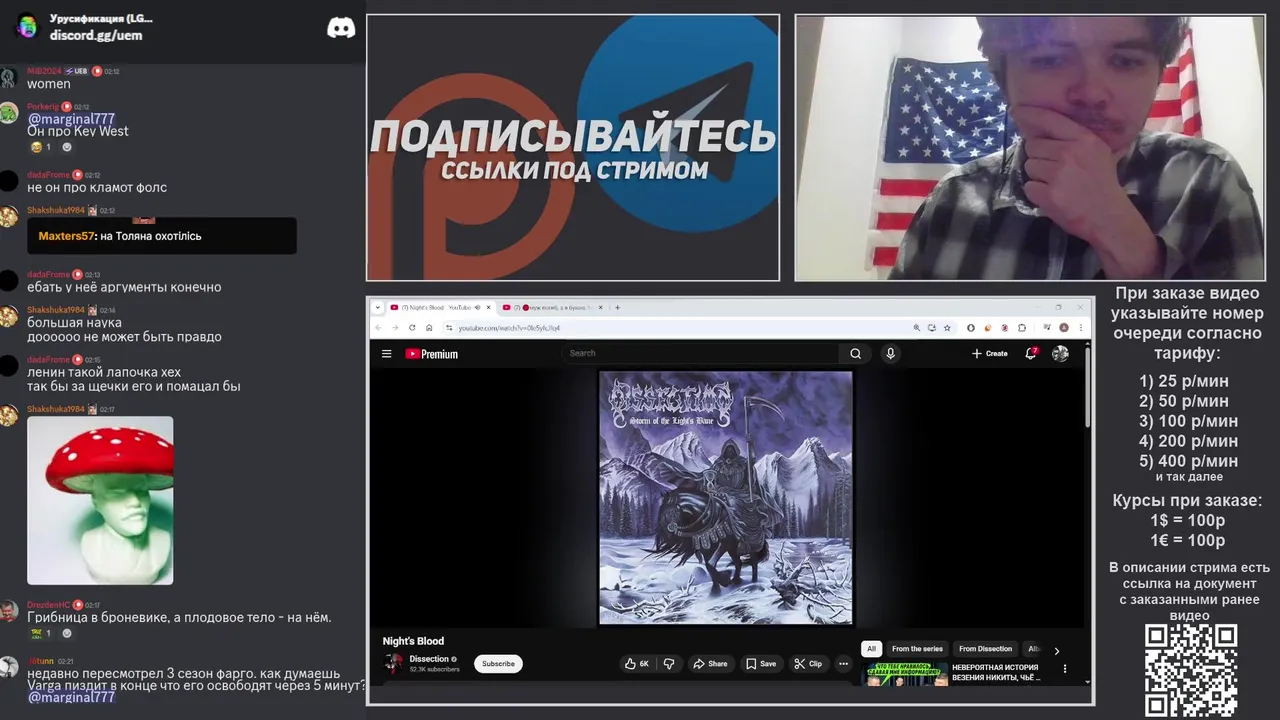Viewport: 1280px width, 720px height.
Task: Click the Night's Blood video title
Action: pos(413,641)
